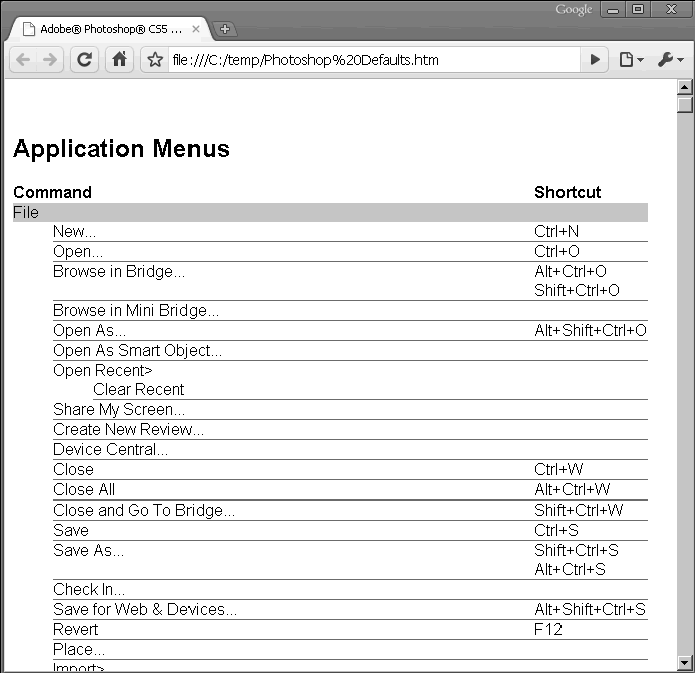Click the 'Open As Smart Object...' command

pos(137,351)
